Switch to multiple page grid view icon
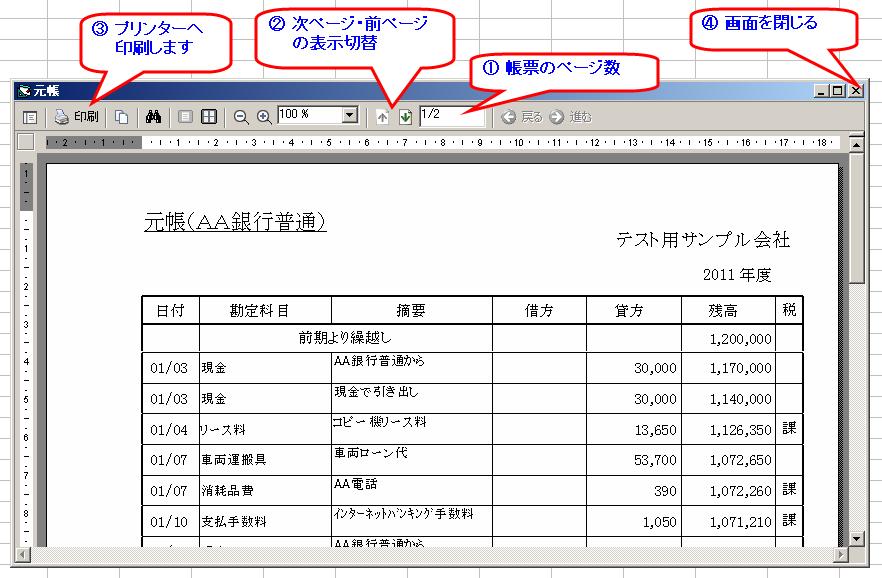 pos(209,117)
